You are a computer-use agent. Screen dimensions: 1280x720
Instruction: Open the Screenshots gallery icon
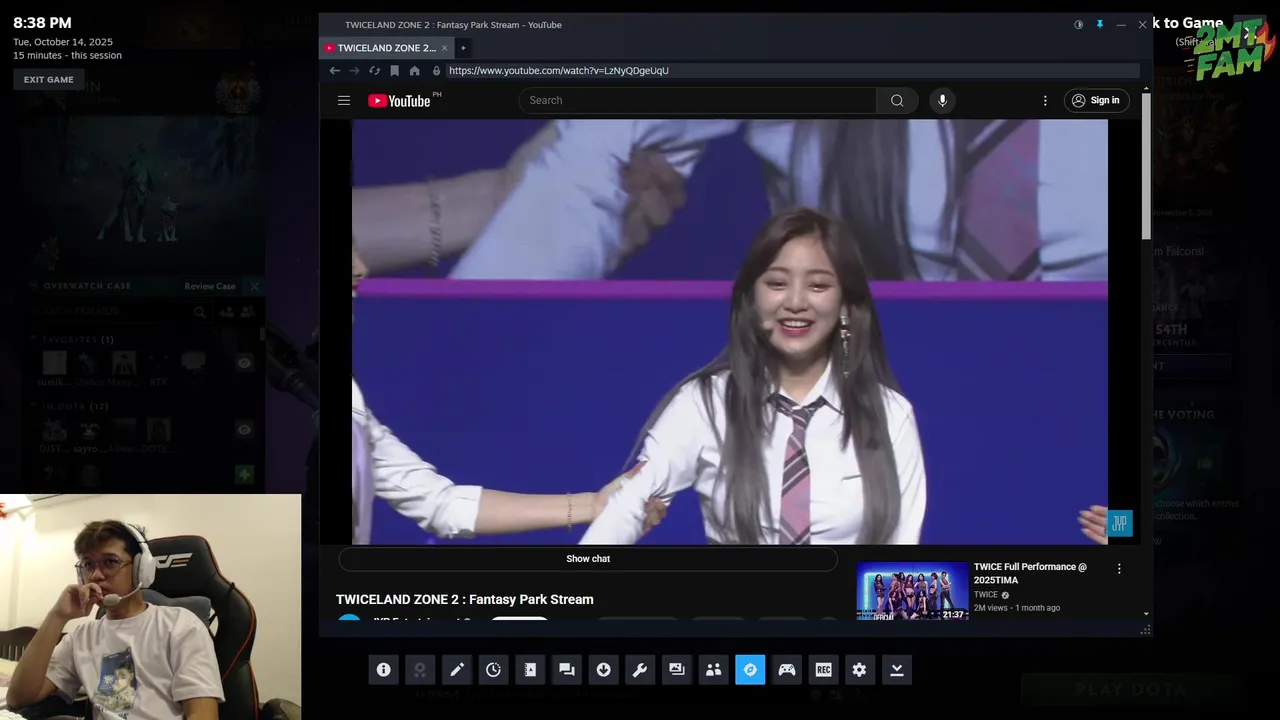pyautogui.click(x=677, y=670)
